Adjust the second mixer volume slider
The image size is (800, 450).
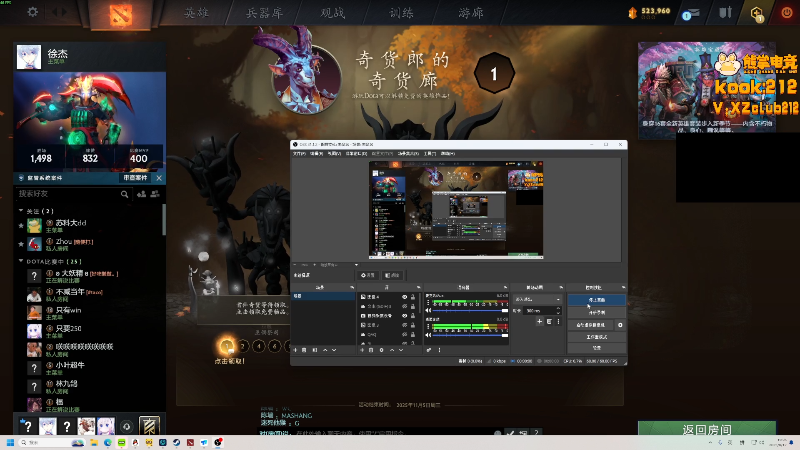click(470, 335)
